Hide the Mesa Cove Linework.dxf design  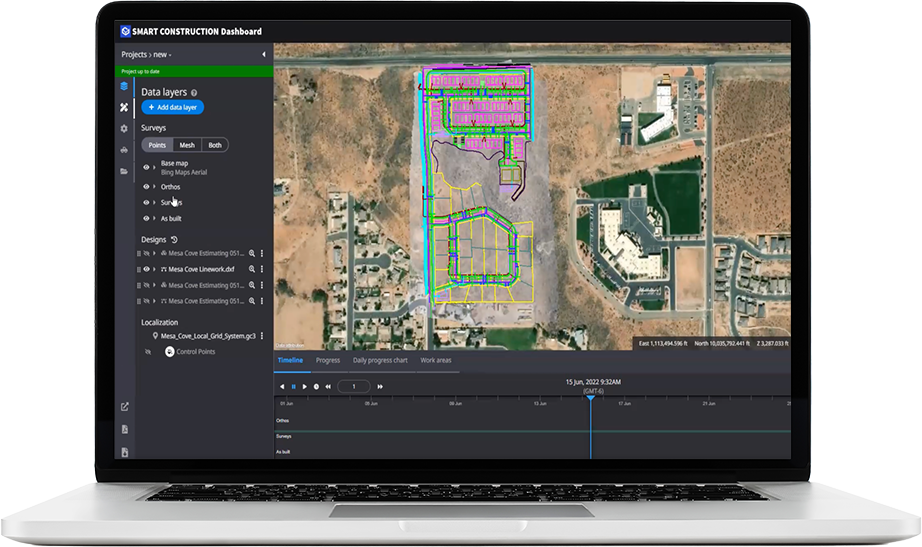point(146,269)
